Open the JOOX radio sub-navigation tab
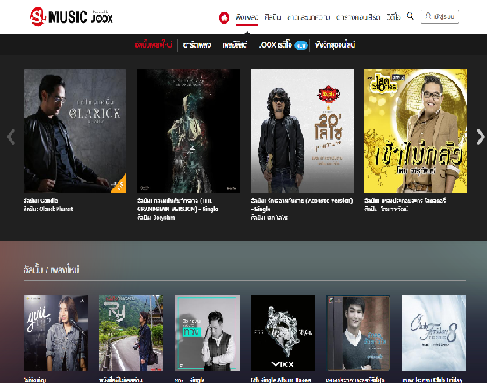The width and height of the screenshot is (488, 385). (x=275, y=45)
